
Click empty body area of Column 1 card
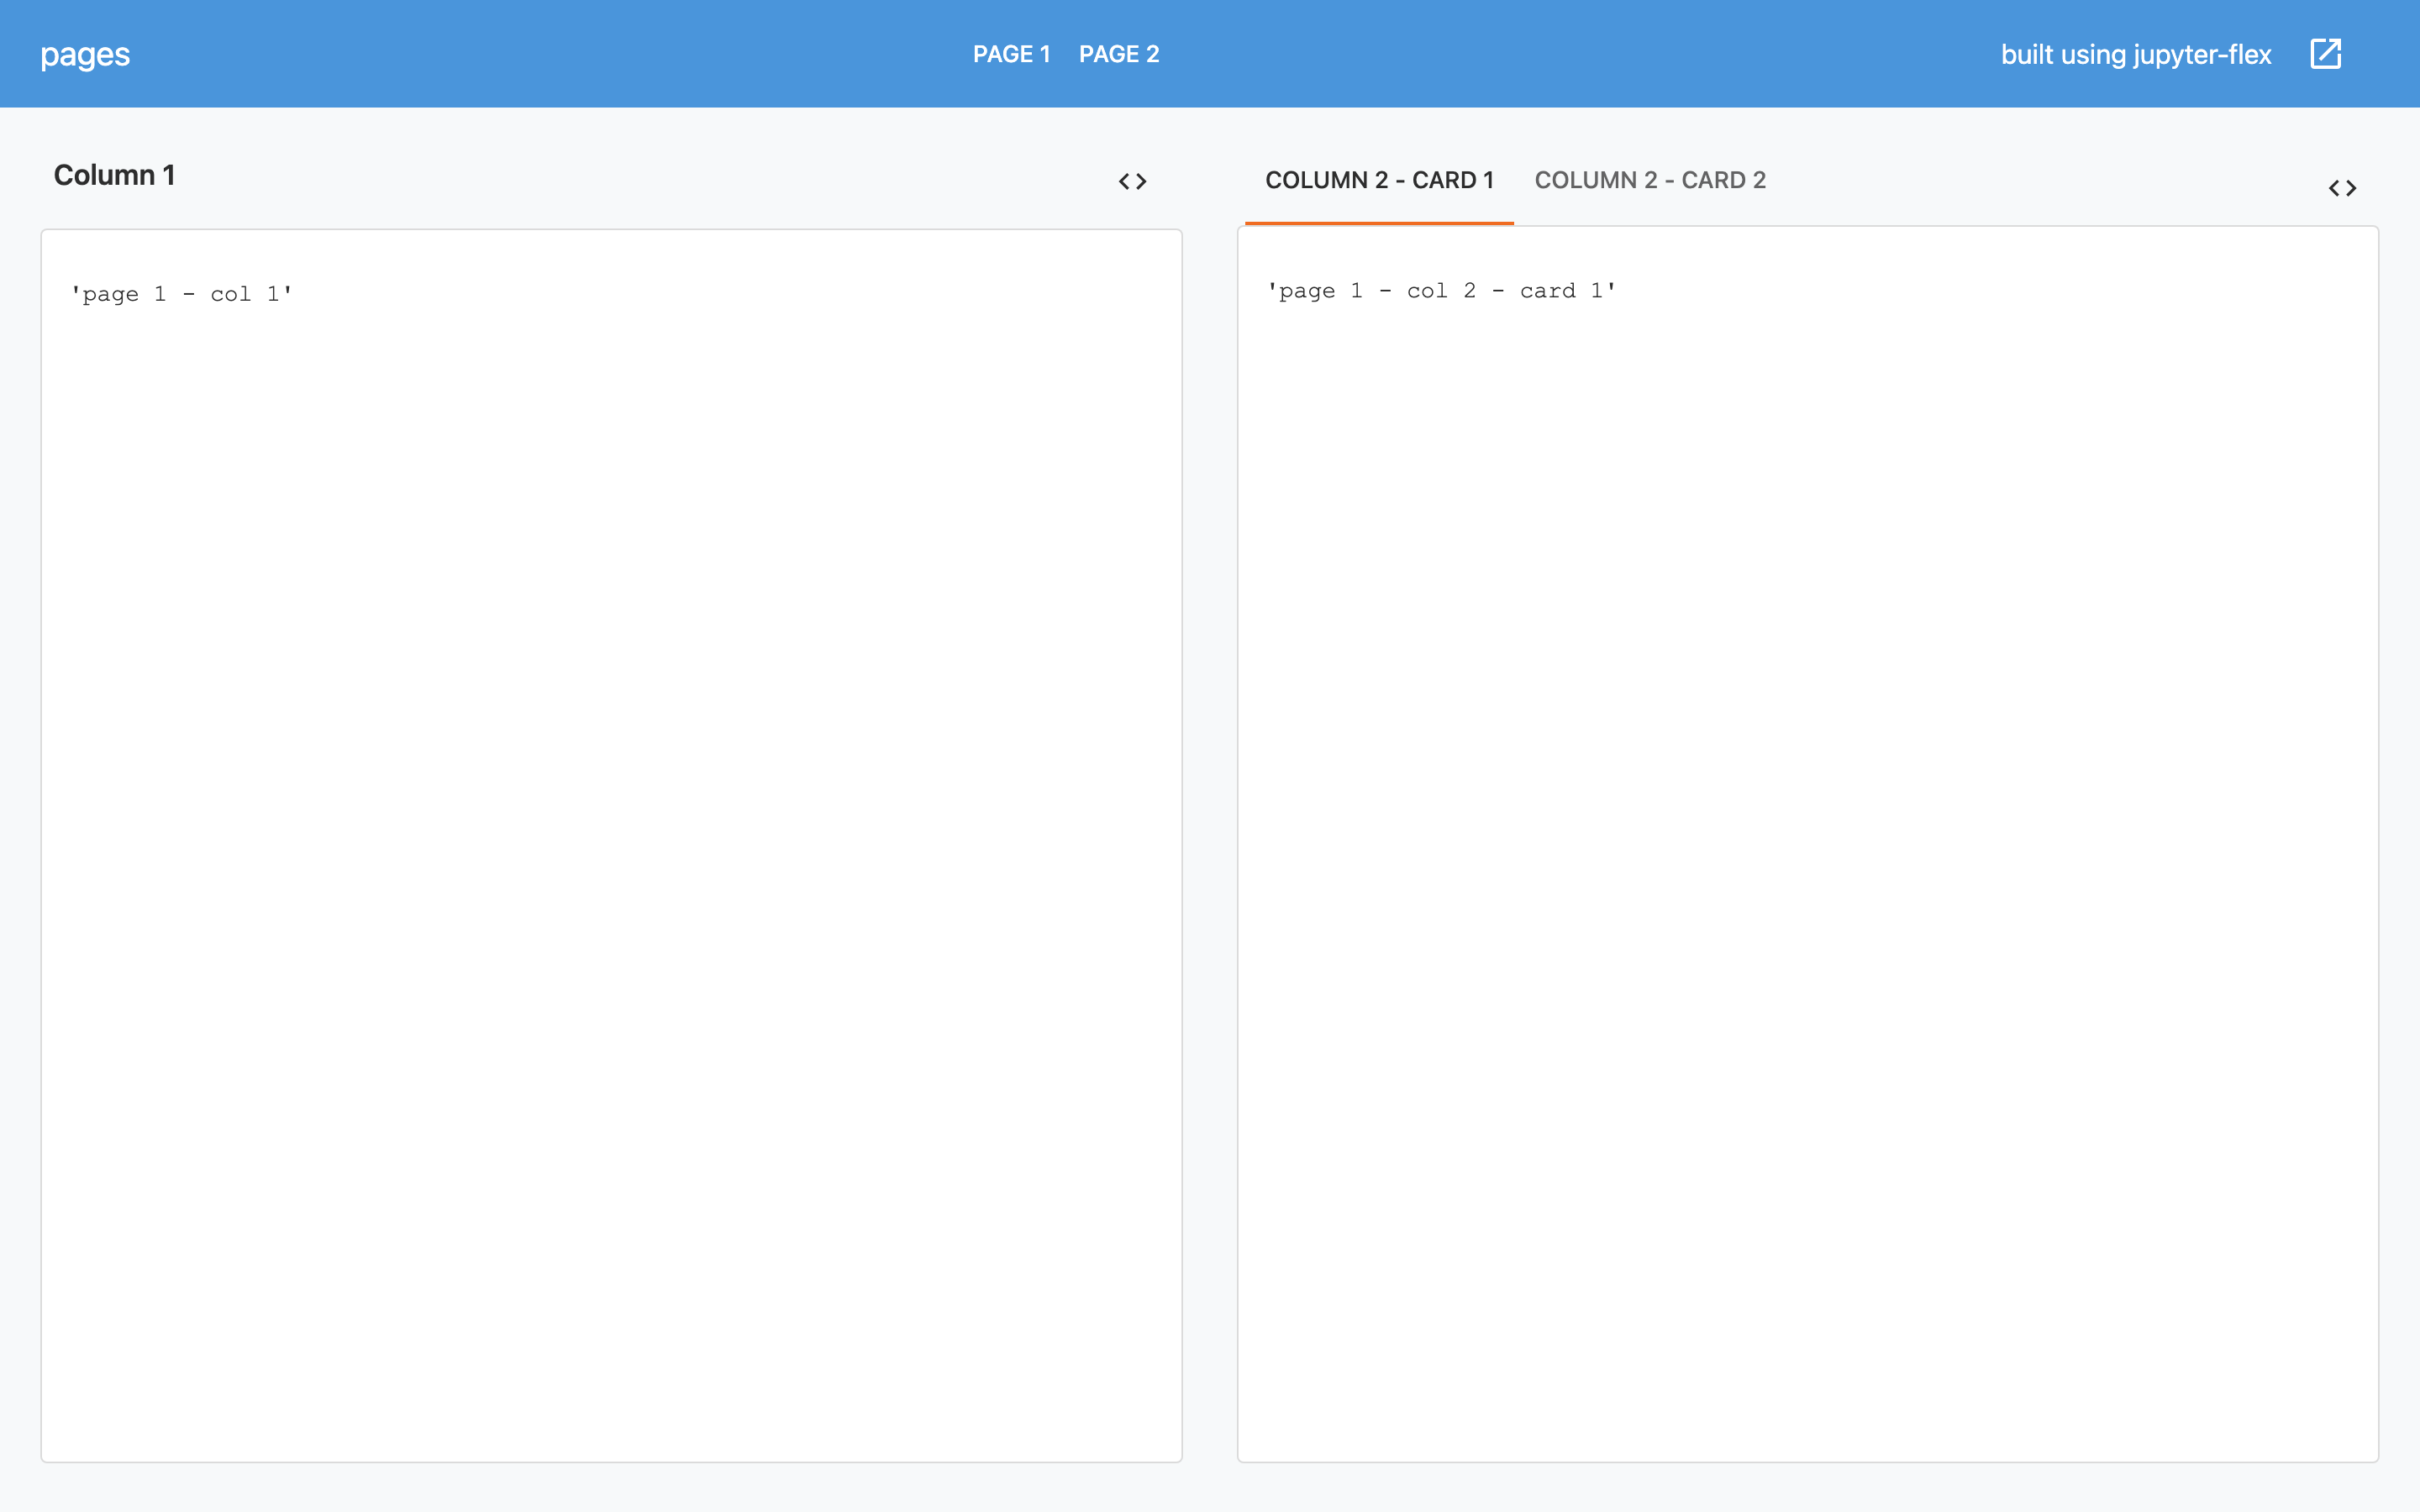click(610, 850)
